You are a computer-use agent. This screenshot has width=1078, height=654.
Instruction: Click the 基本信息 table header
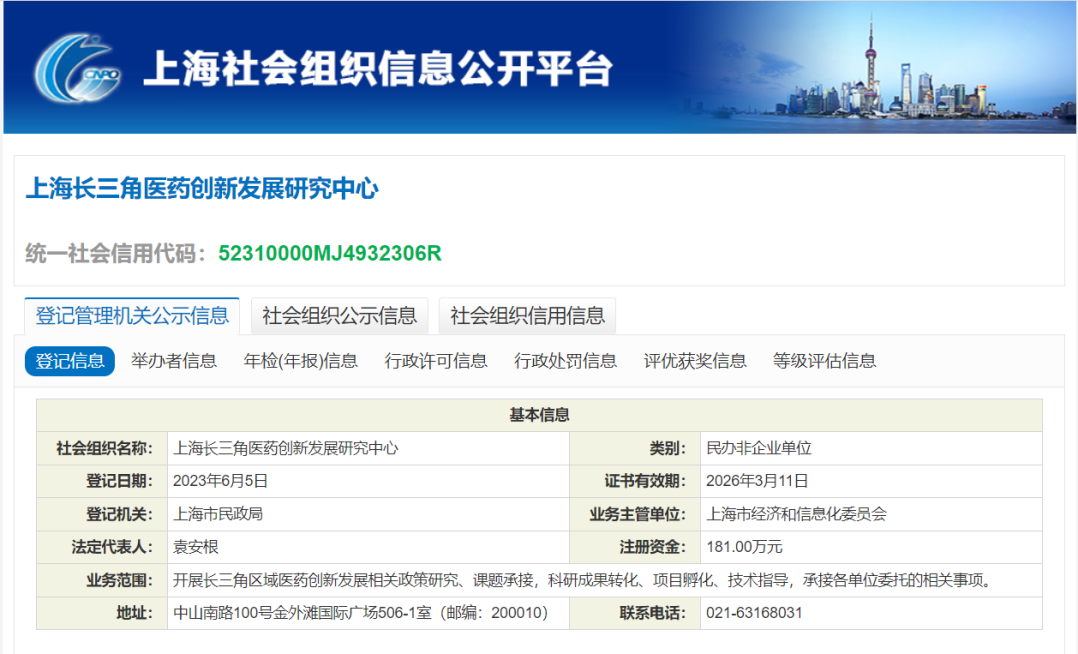click(x=539, y=415)
